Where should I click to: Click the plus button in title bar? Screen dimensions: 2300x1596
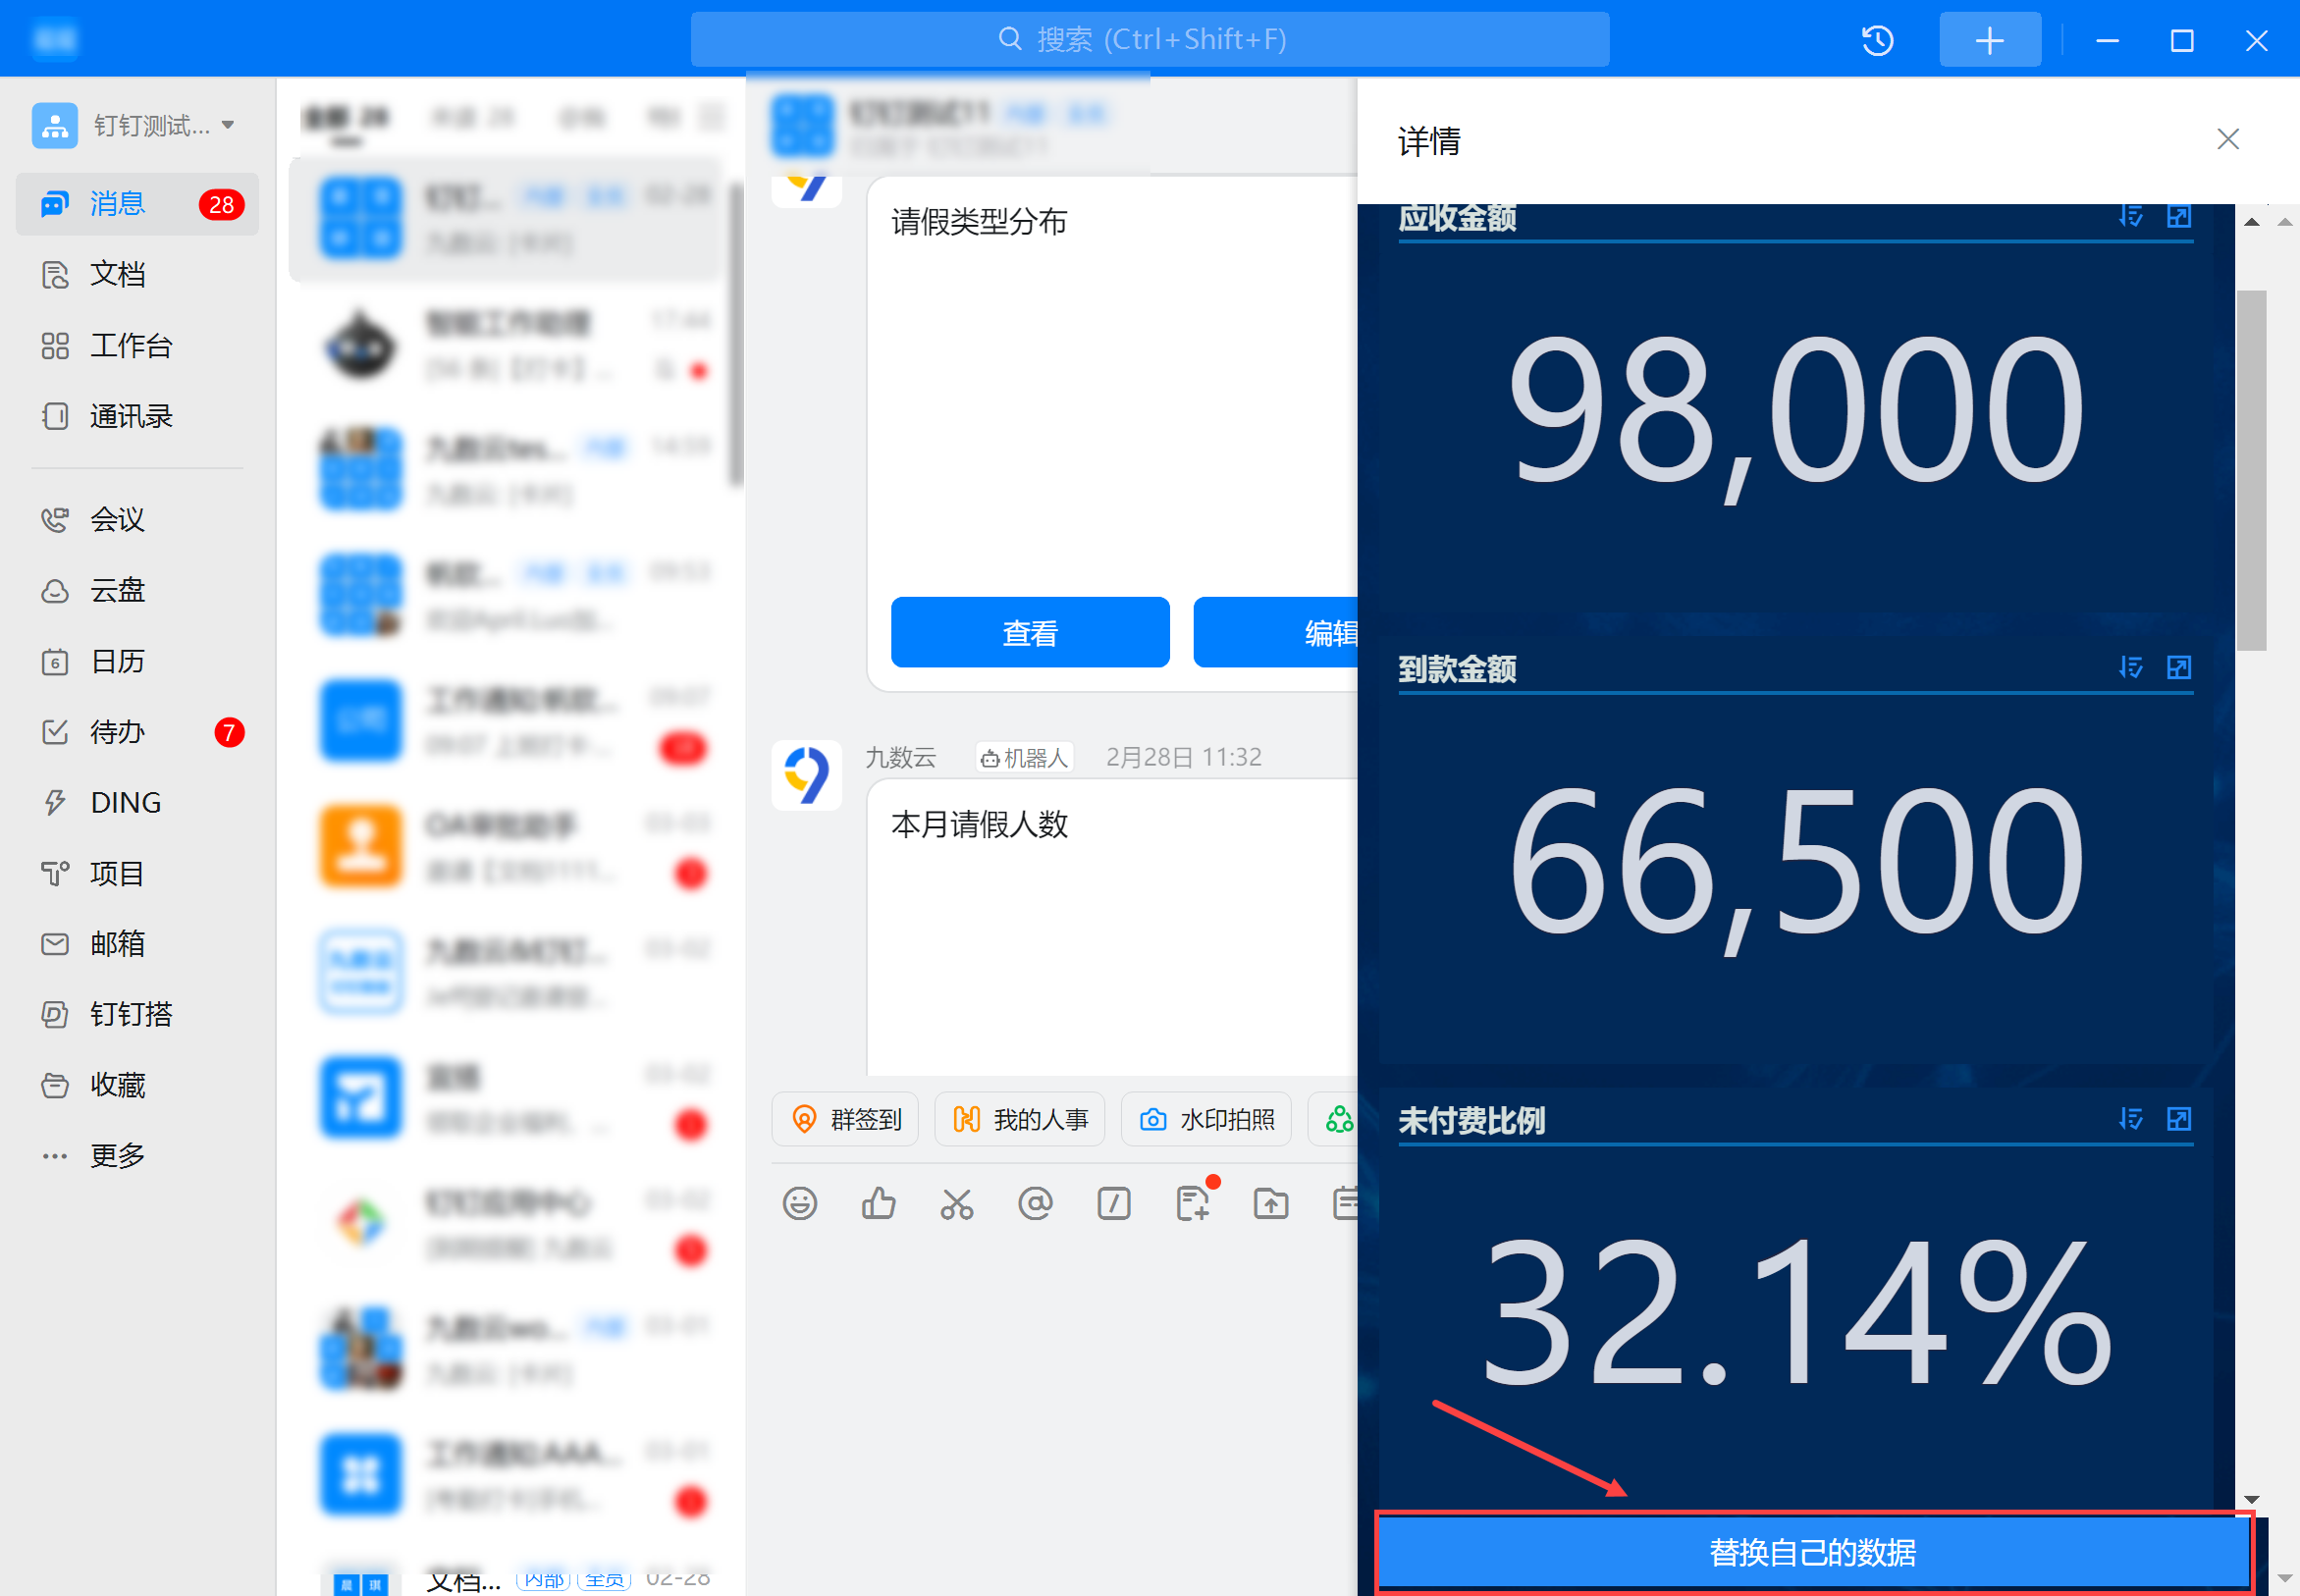point(1990,40)
